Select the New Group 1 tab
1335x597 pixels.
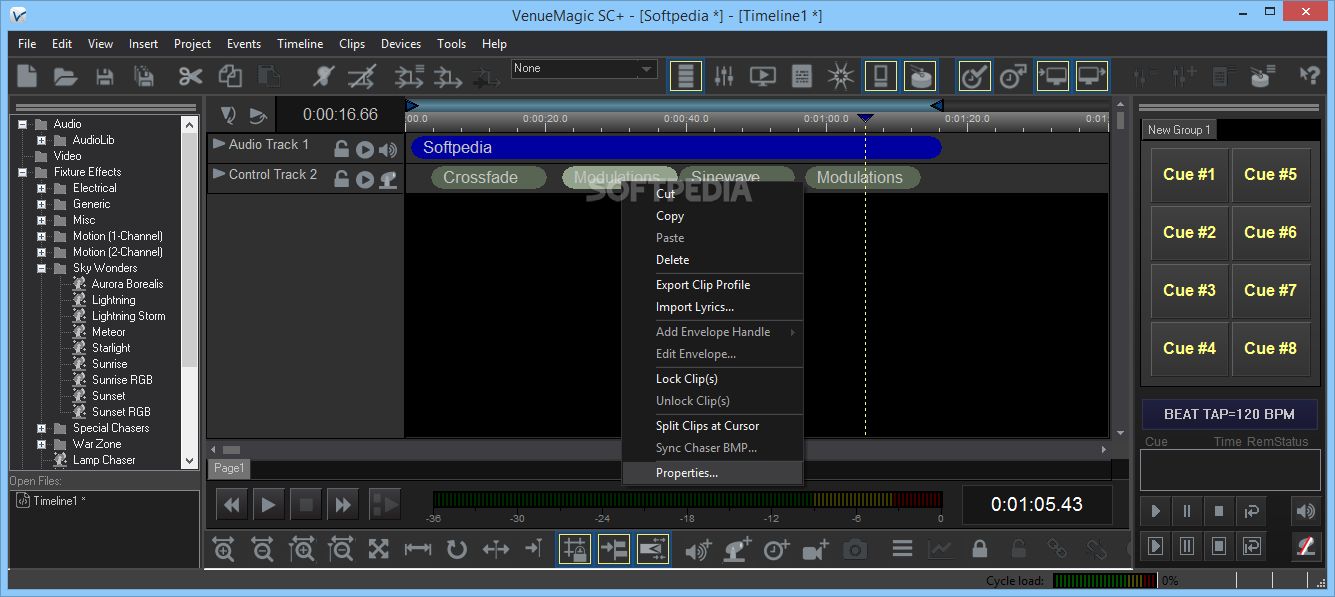tap(1179, 130)
